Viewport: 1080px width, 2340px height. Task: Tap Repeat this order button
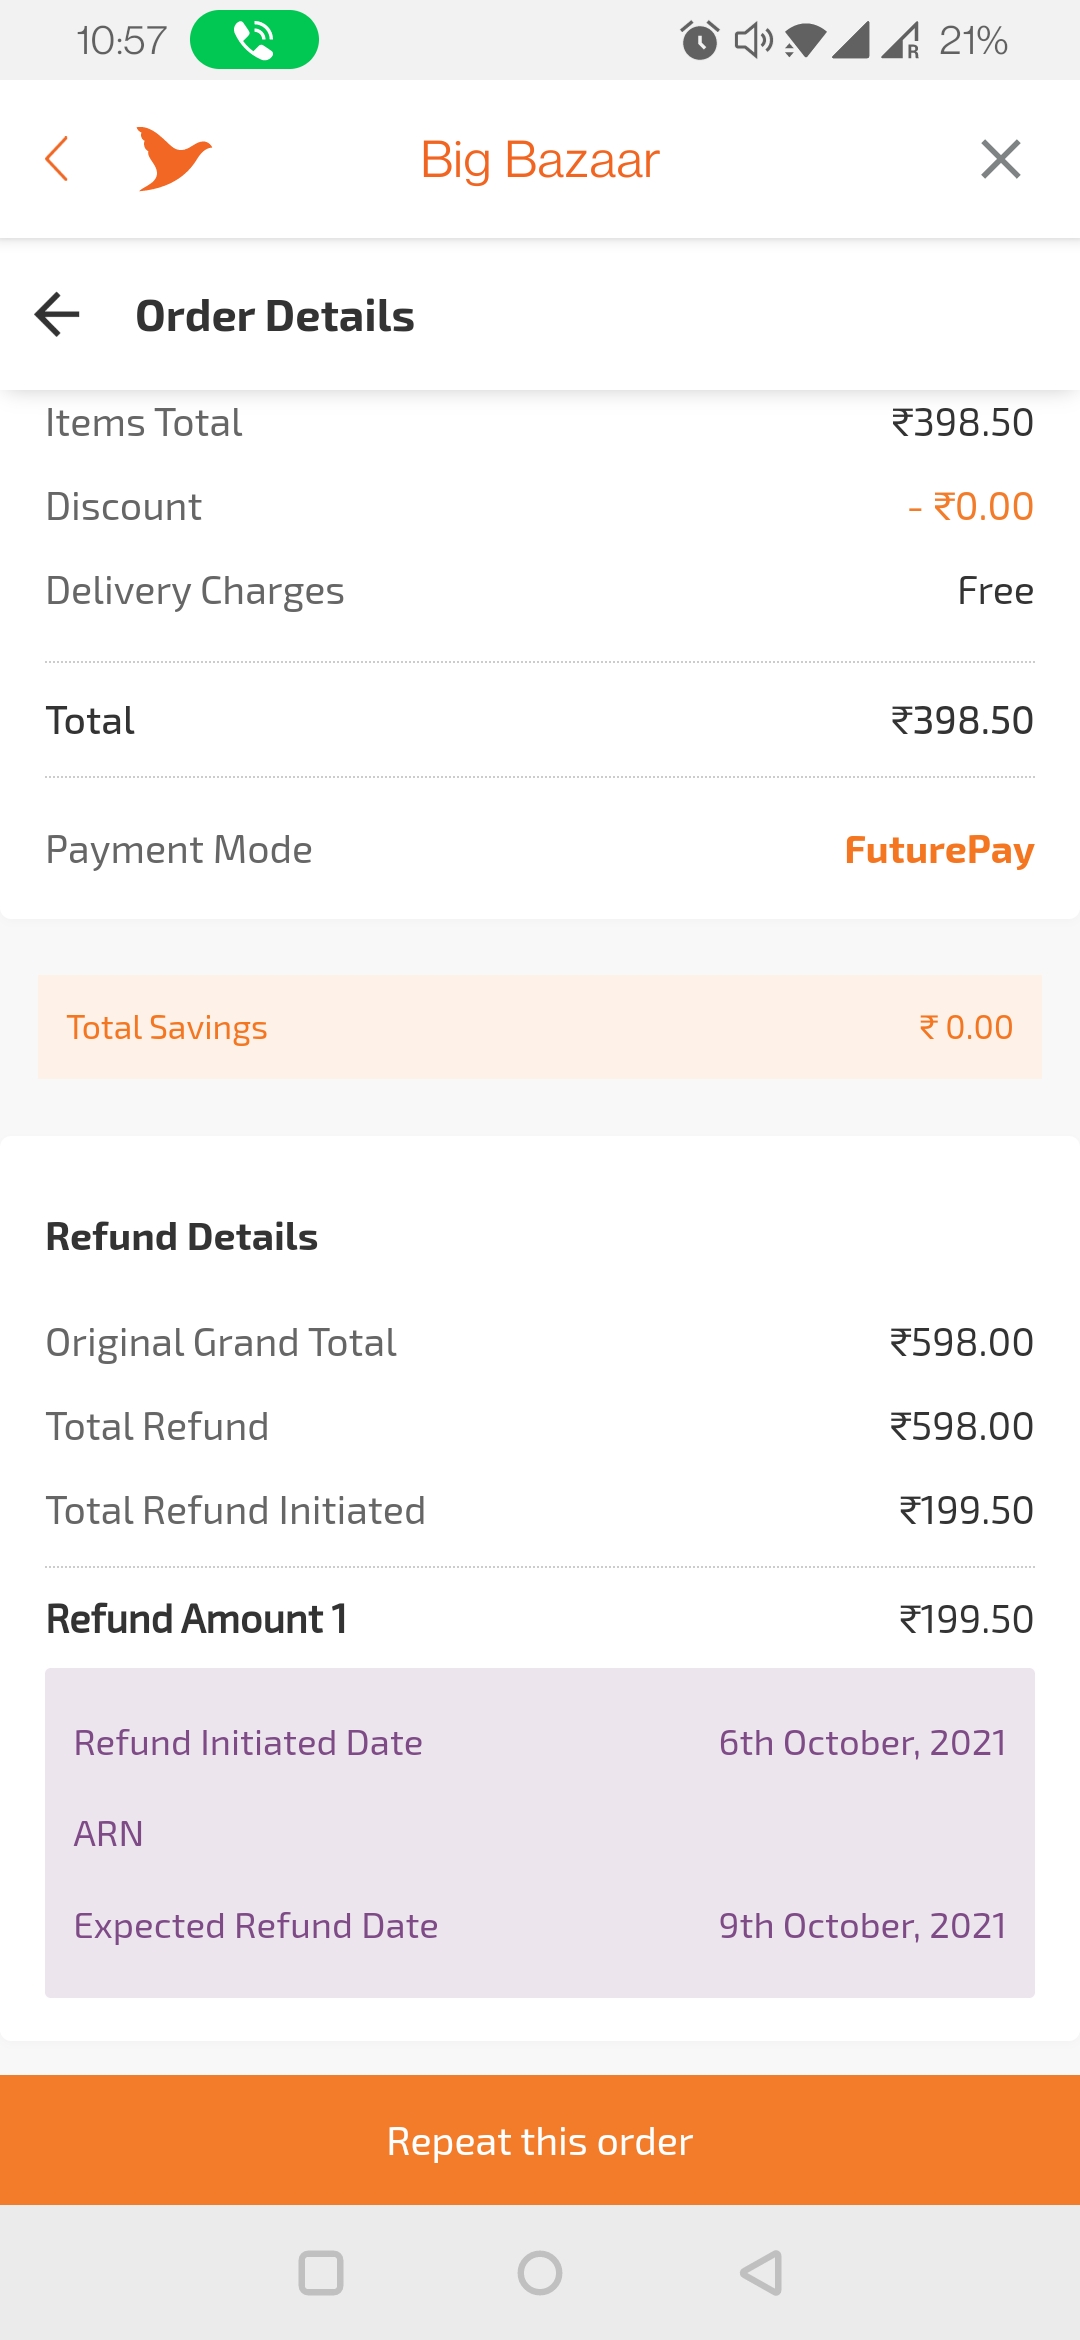pyautogui.click(x=540, y=2141)
